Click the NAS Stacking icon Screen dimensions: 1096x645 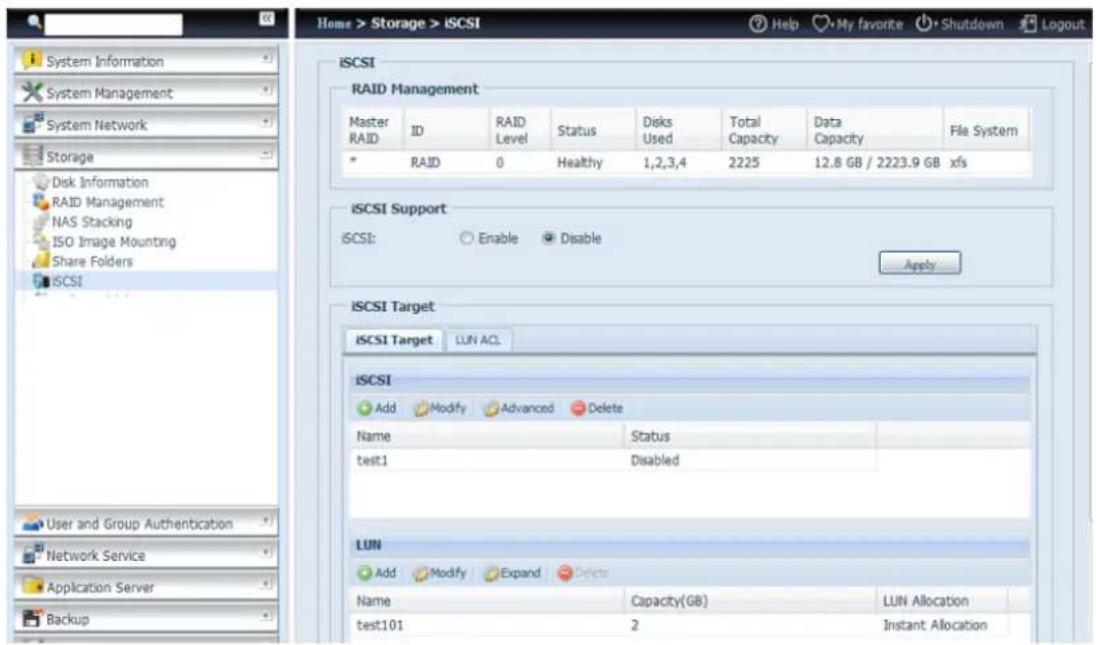pos(41,222)
